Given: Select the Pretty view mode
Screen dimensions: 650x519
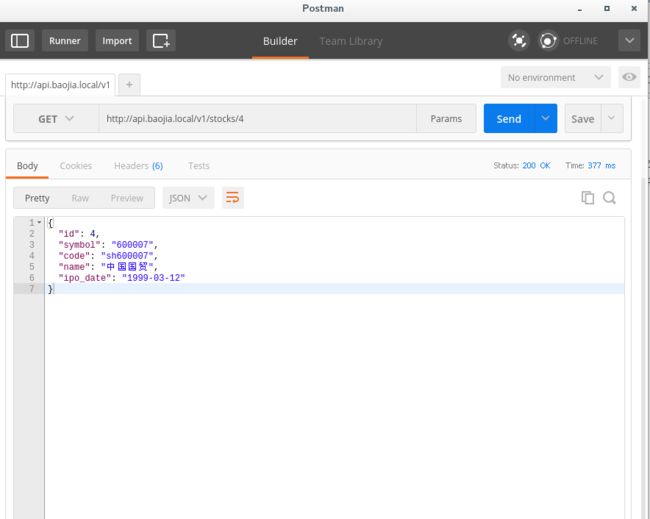Looking at the screenshot, I should coord(37,198).
